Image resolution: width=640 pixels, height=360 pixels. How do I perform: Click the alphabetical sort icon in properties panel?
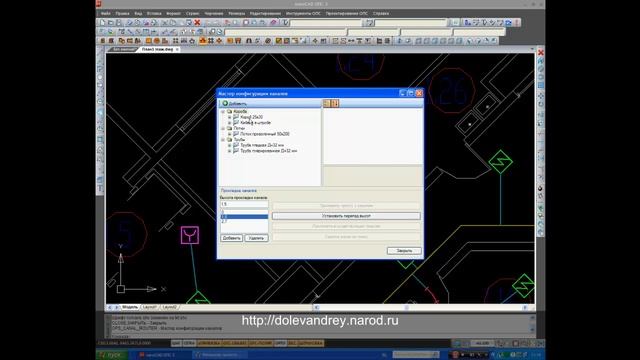[335, 103]
